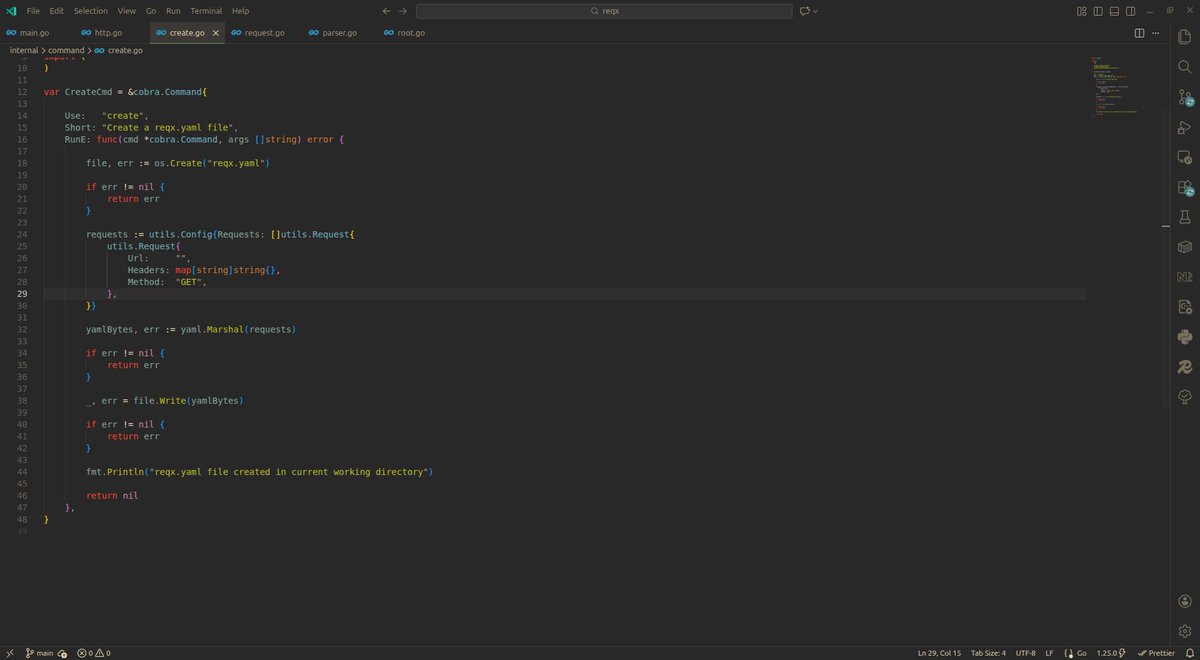
Task: Open the Explorer view in activity bar
Action: pyautogui.click(x=1185, y=37)
